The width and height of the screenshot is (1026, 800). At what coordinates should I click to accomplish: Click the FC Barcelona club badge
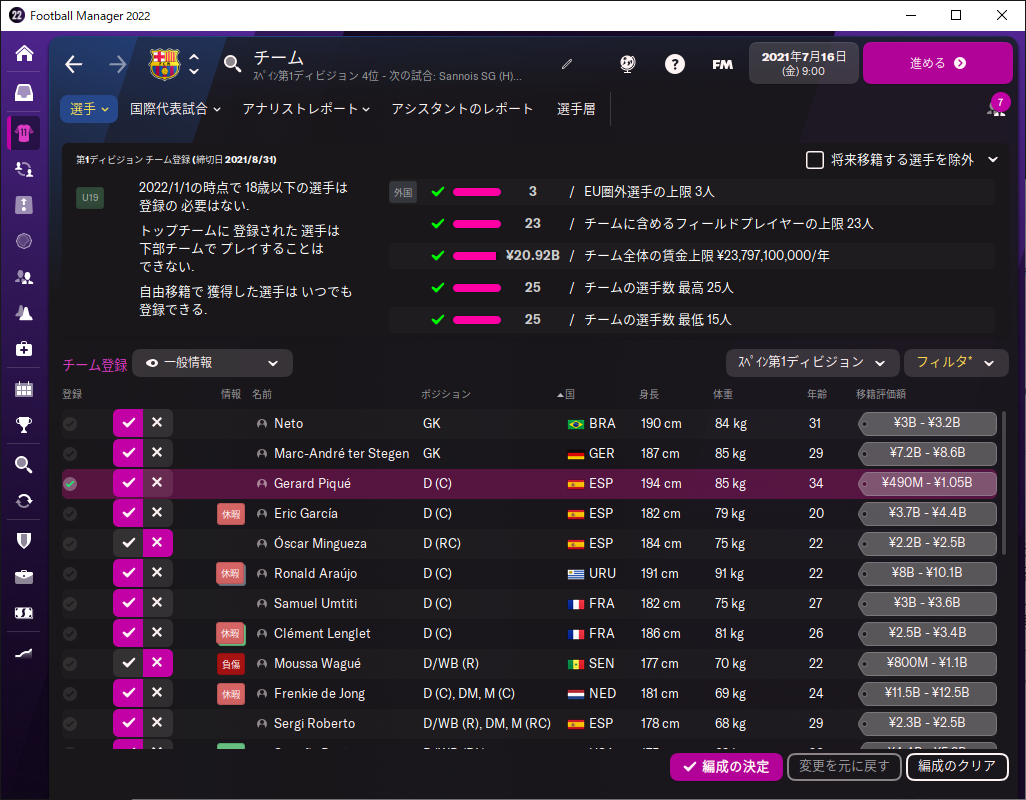(164, 64)
